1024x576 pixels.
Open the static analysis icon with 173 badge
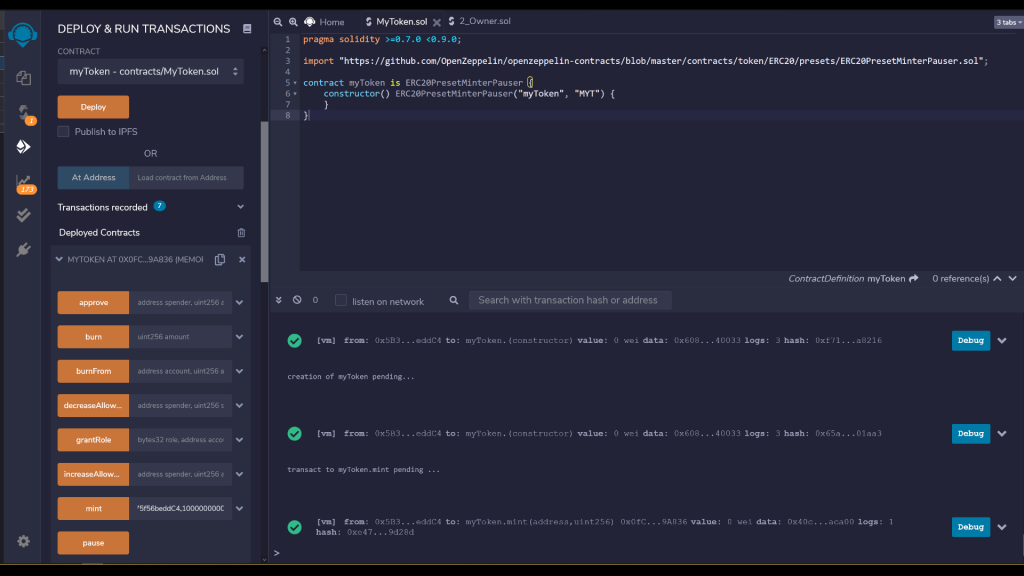(x=22, y=182)
